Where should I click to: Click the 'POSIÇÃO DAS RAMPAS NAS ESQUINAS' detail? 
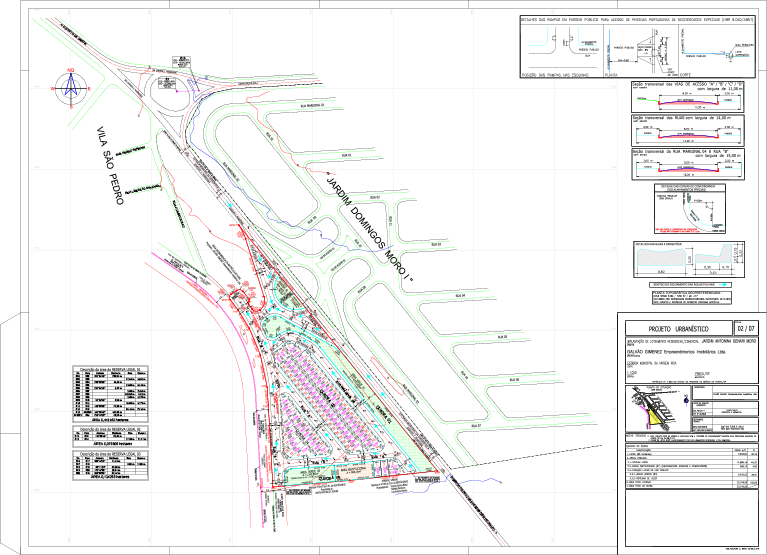coord(562,51)
